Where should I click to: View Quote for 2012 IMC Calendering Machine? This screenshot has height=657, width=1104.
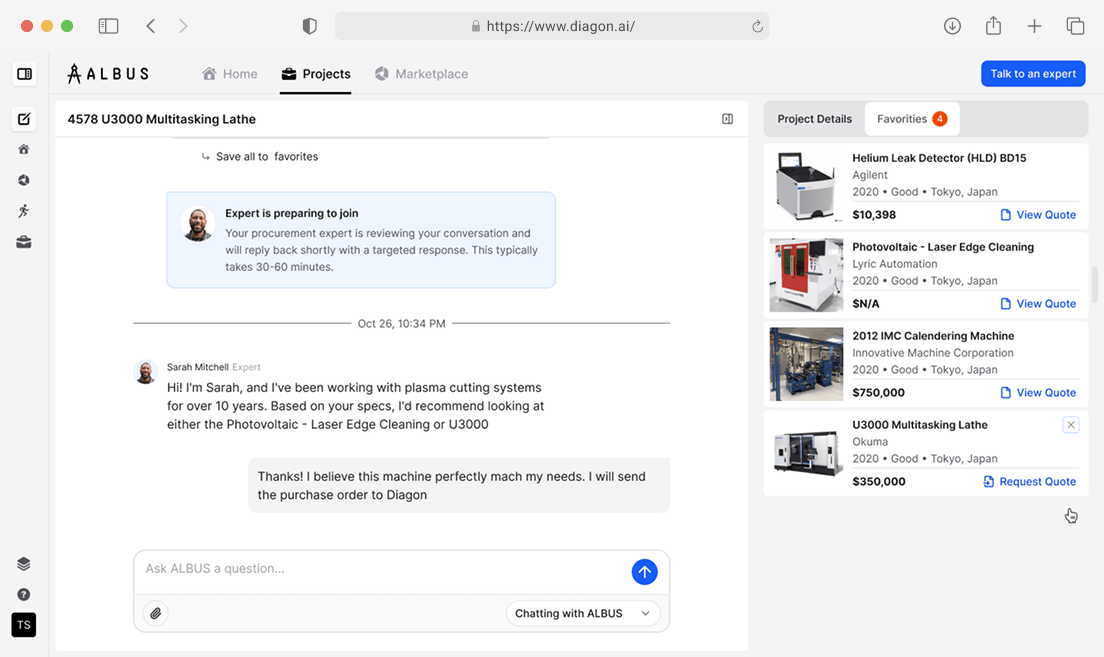[1038, 392]
